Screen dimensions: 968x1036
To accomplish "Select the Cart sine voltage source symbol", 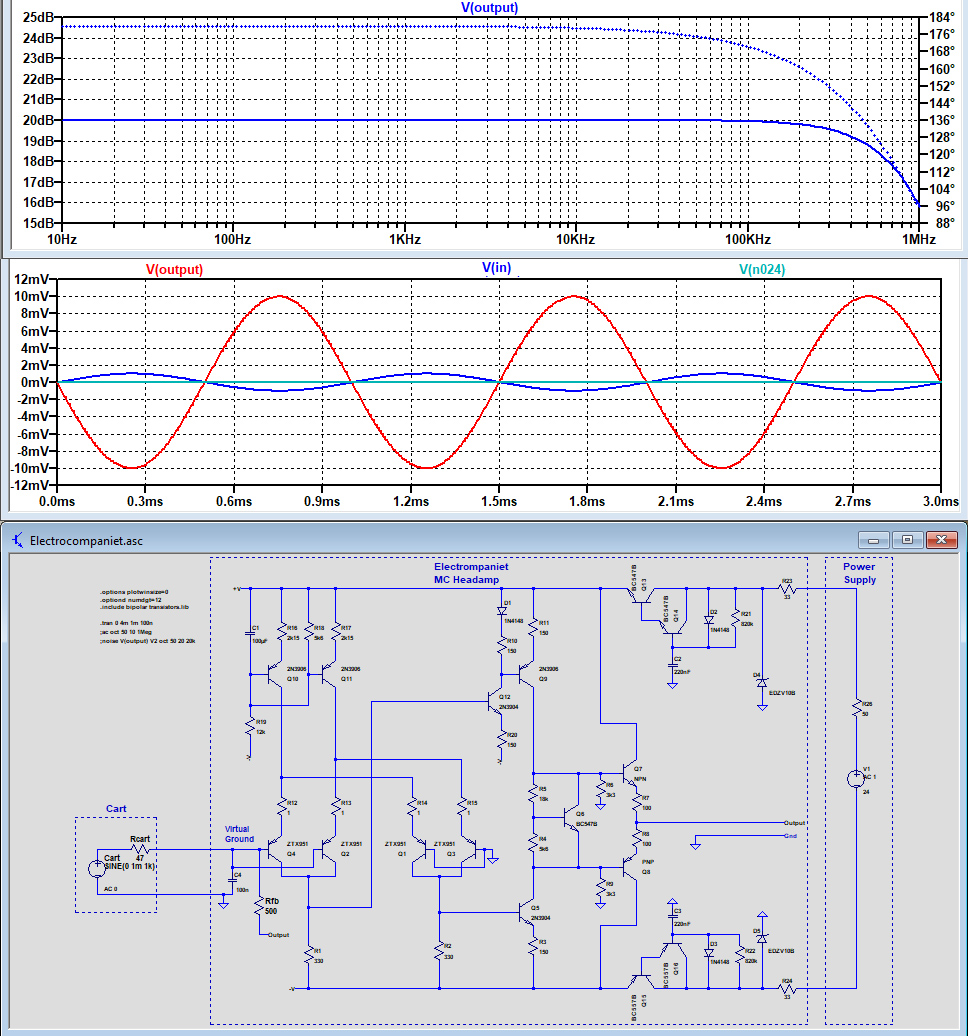I will click(x=97, y=868).
